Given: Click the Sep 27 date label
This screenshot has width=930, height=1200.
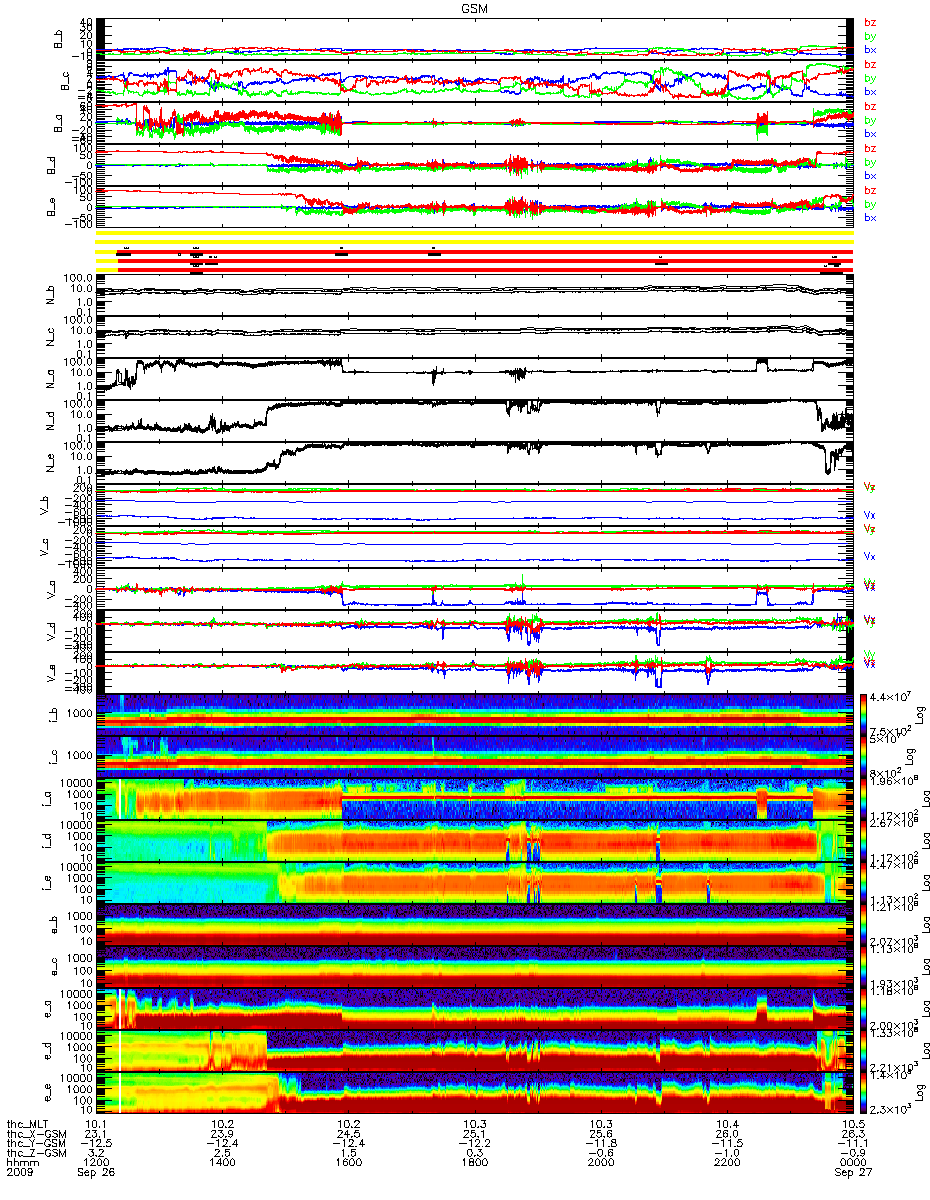Looking at the screenshot, I should [x=853, y=1174].
